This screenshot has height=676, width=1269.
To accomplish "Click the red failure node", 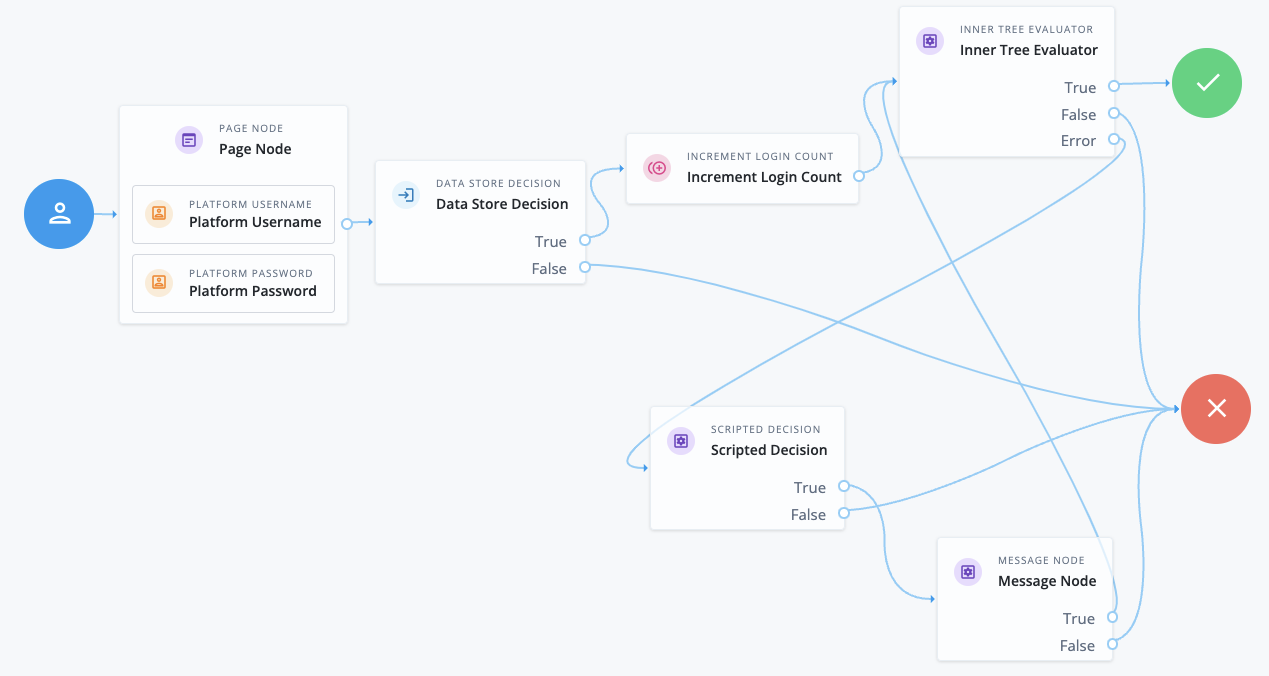I will 1215,409.
